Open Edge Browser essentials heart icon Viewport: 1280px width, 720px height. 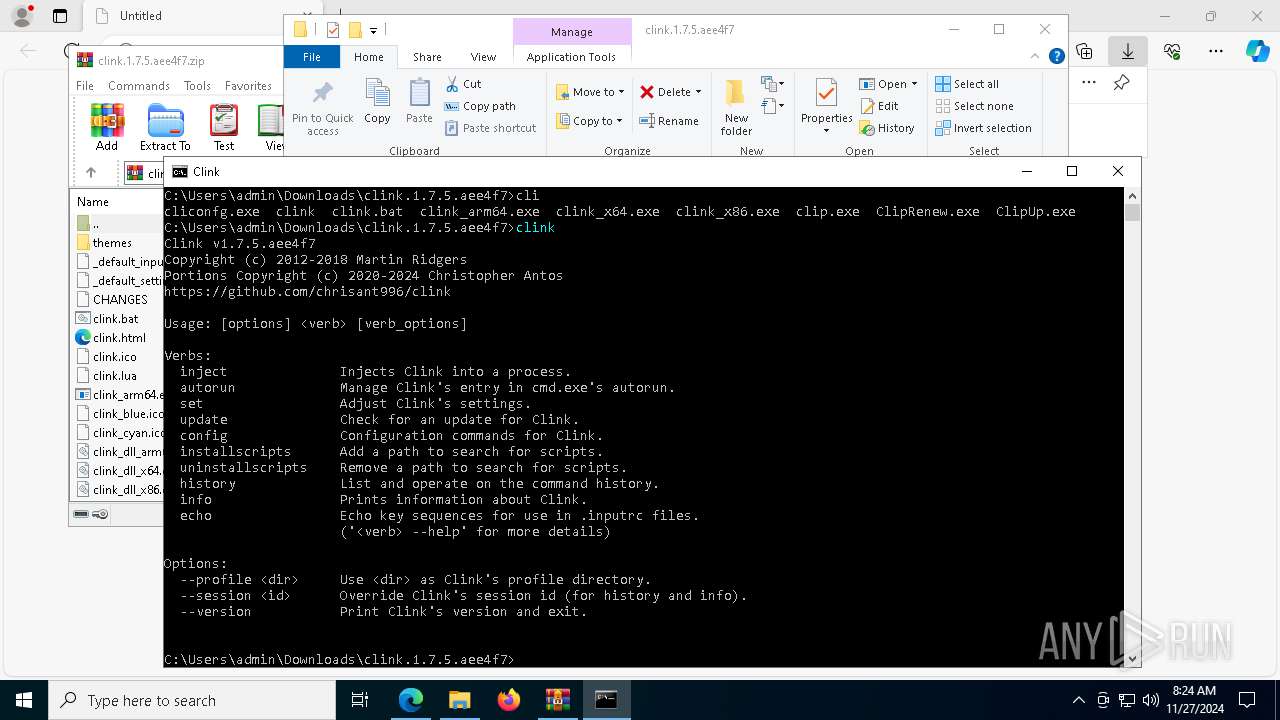[1172, 51]
